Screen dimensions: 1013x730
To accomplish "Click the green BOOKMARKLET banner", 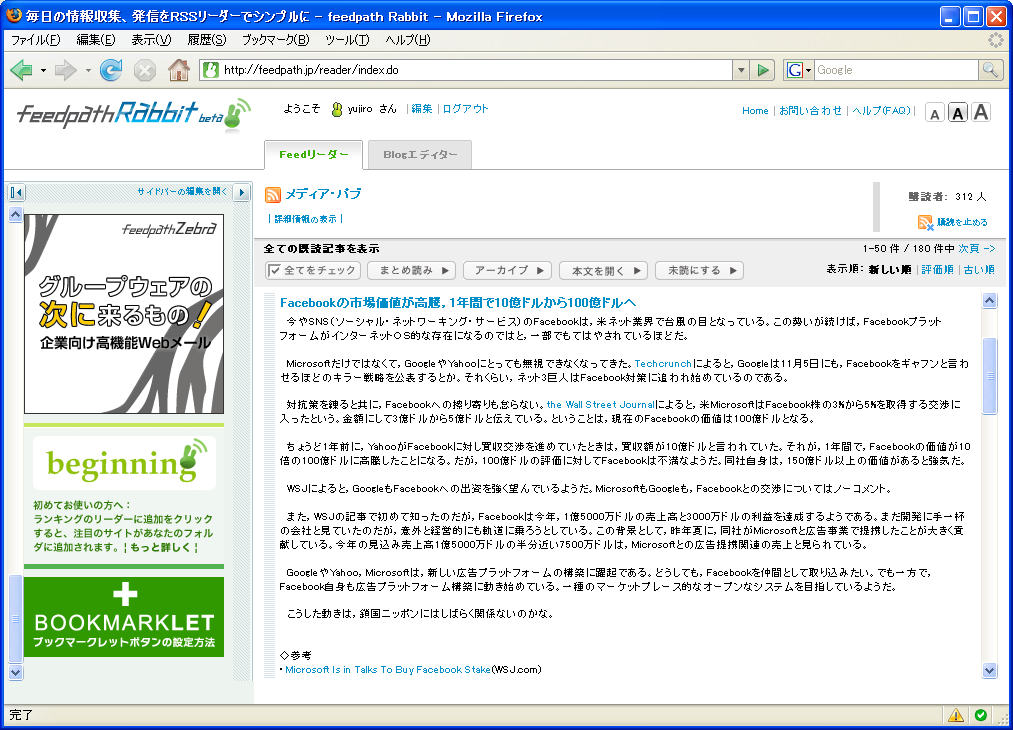I will [x=124, y=617].
